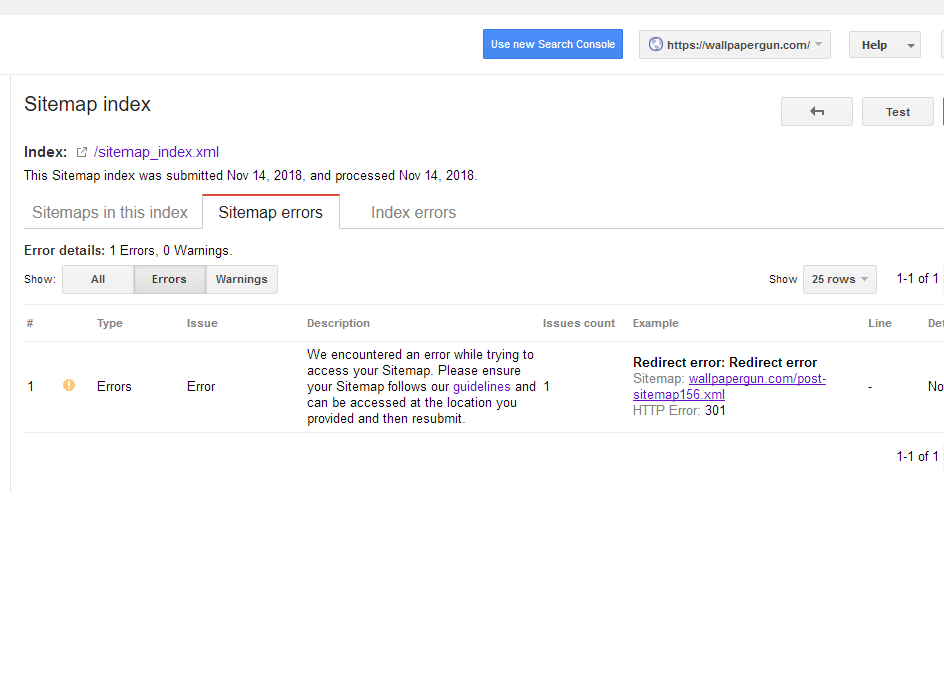Image resolution: width=944 pixels, height=676 pixels.
Task: Filter list by Warnings only
Action: 241,279
